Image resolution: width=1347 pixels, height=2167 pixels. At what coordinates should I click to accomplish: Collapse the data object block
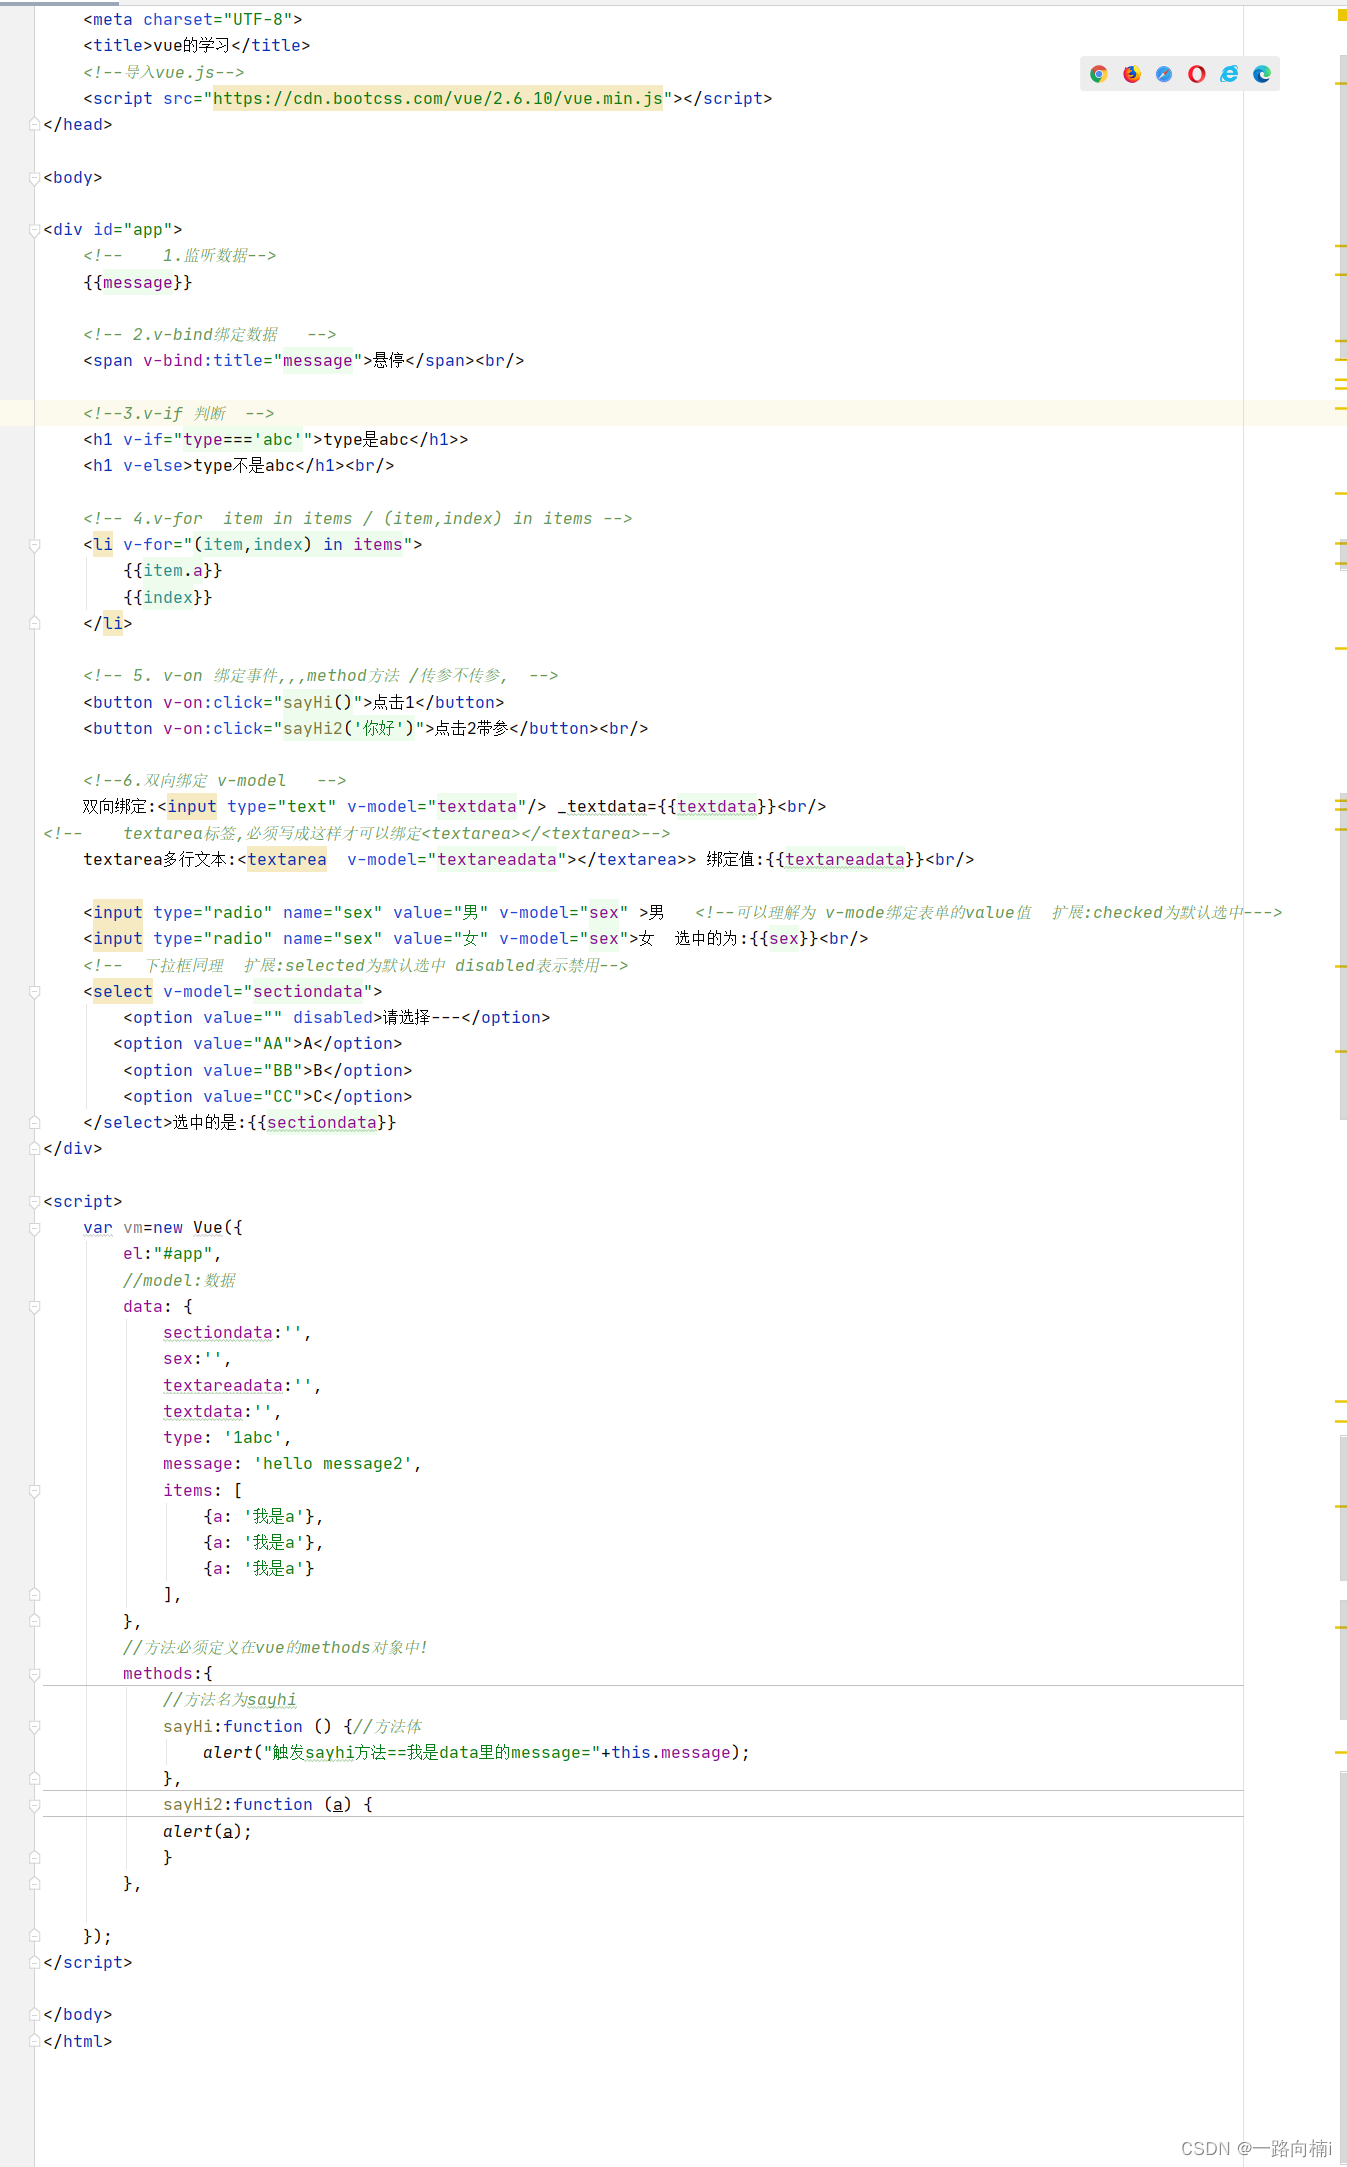[35, 1307]
